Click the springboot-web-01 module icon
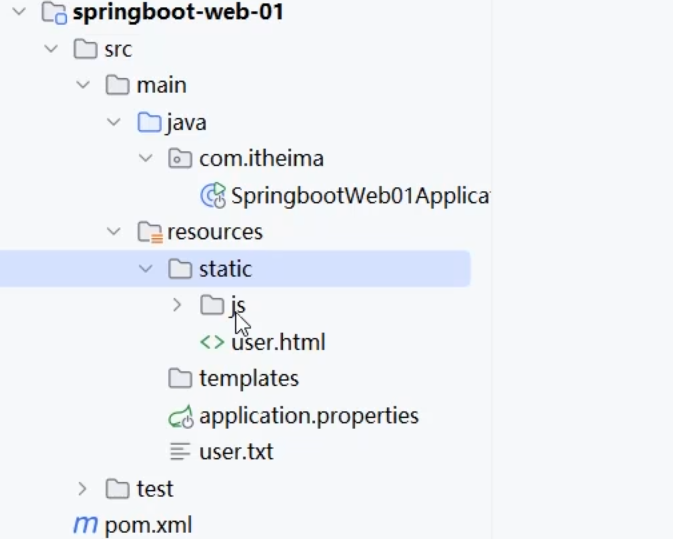The height and width of the screenshot is (539, 673). (x=54, y=13)
